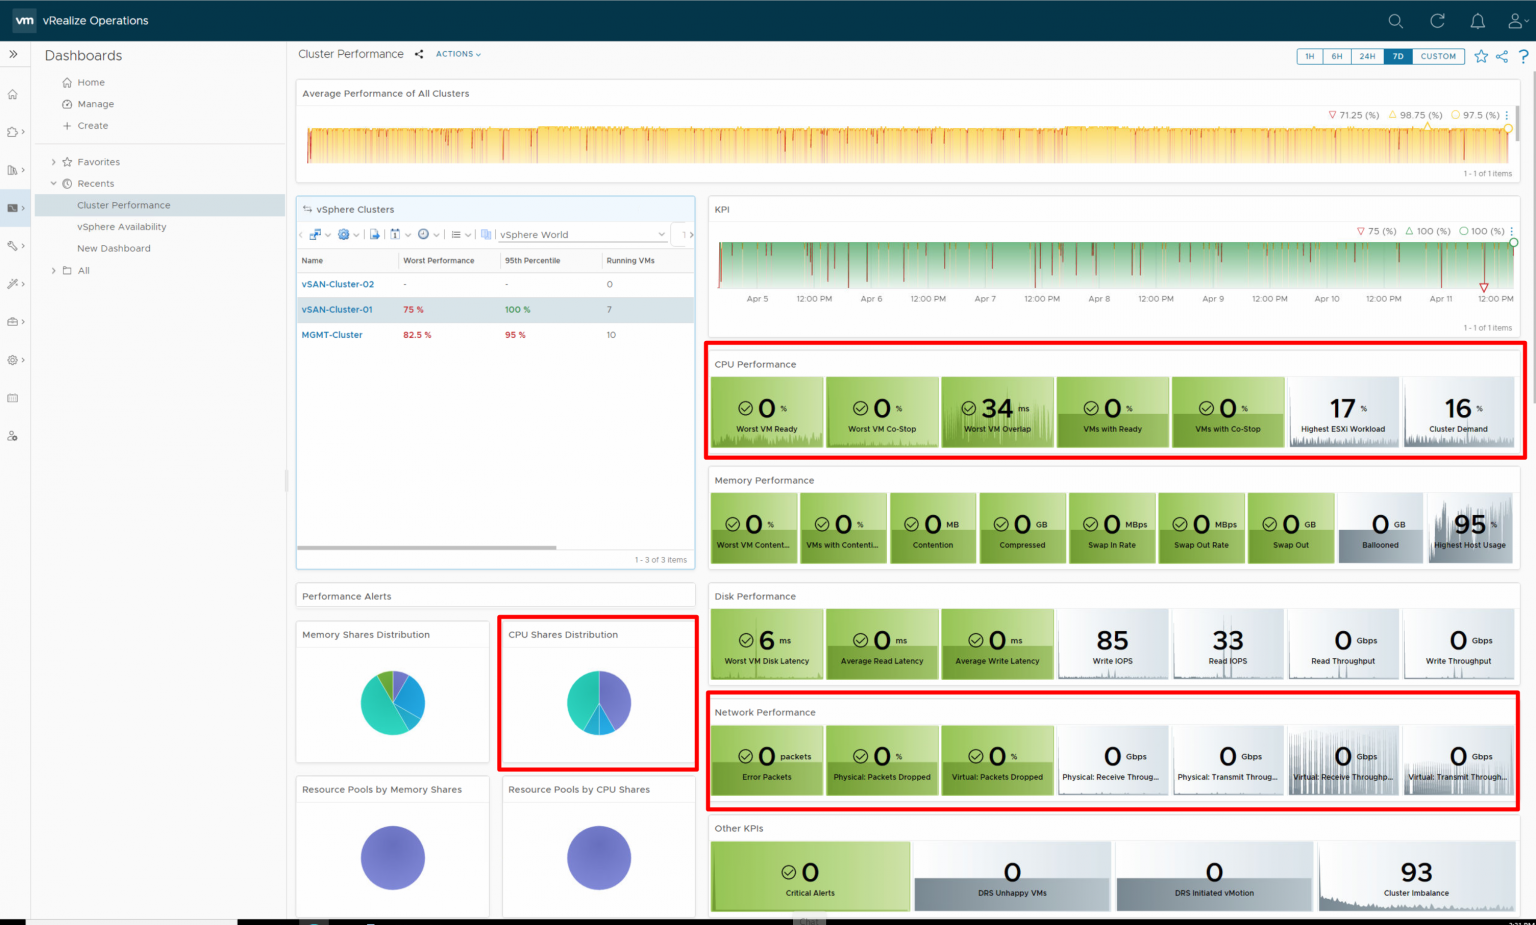Select vSphere Availability under Recents
1536x925 pixels.
pos(122,226)
